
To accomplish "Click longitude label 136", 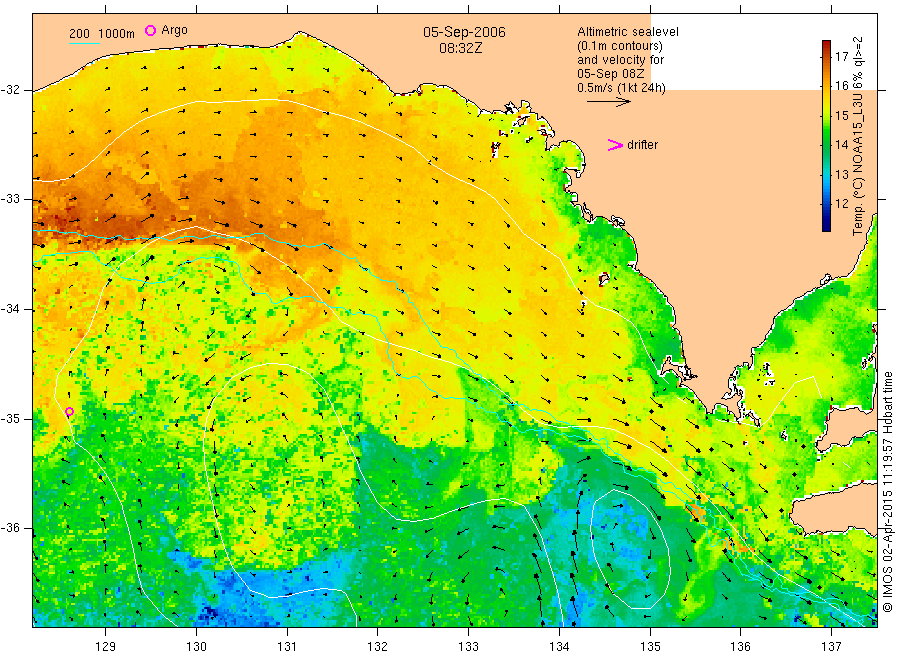I will point(740,647).
